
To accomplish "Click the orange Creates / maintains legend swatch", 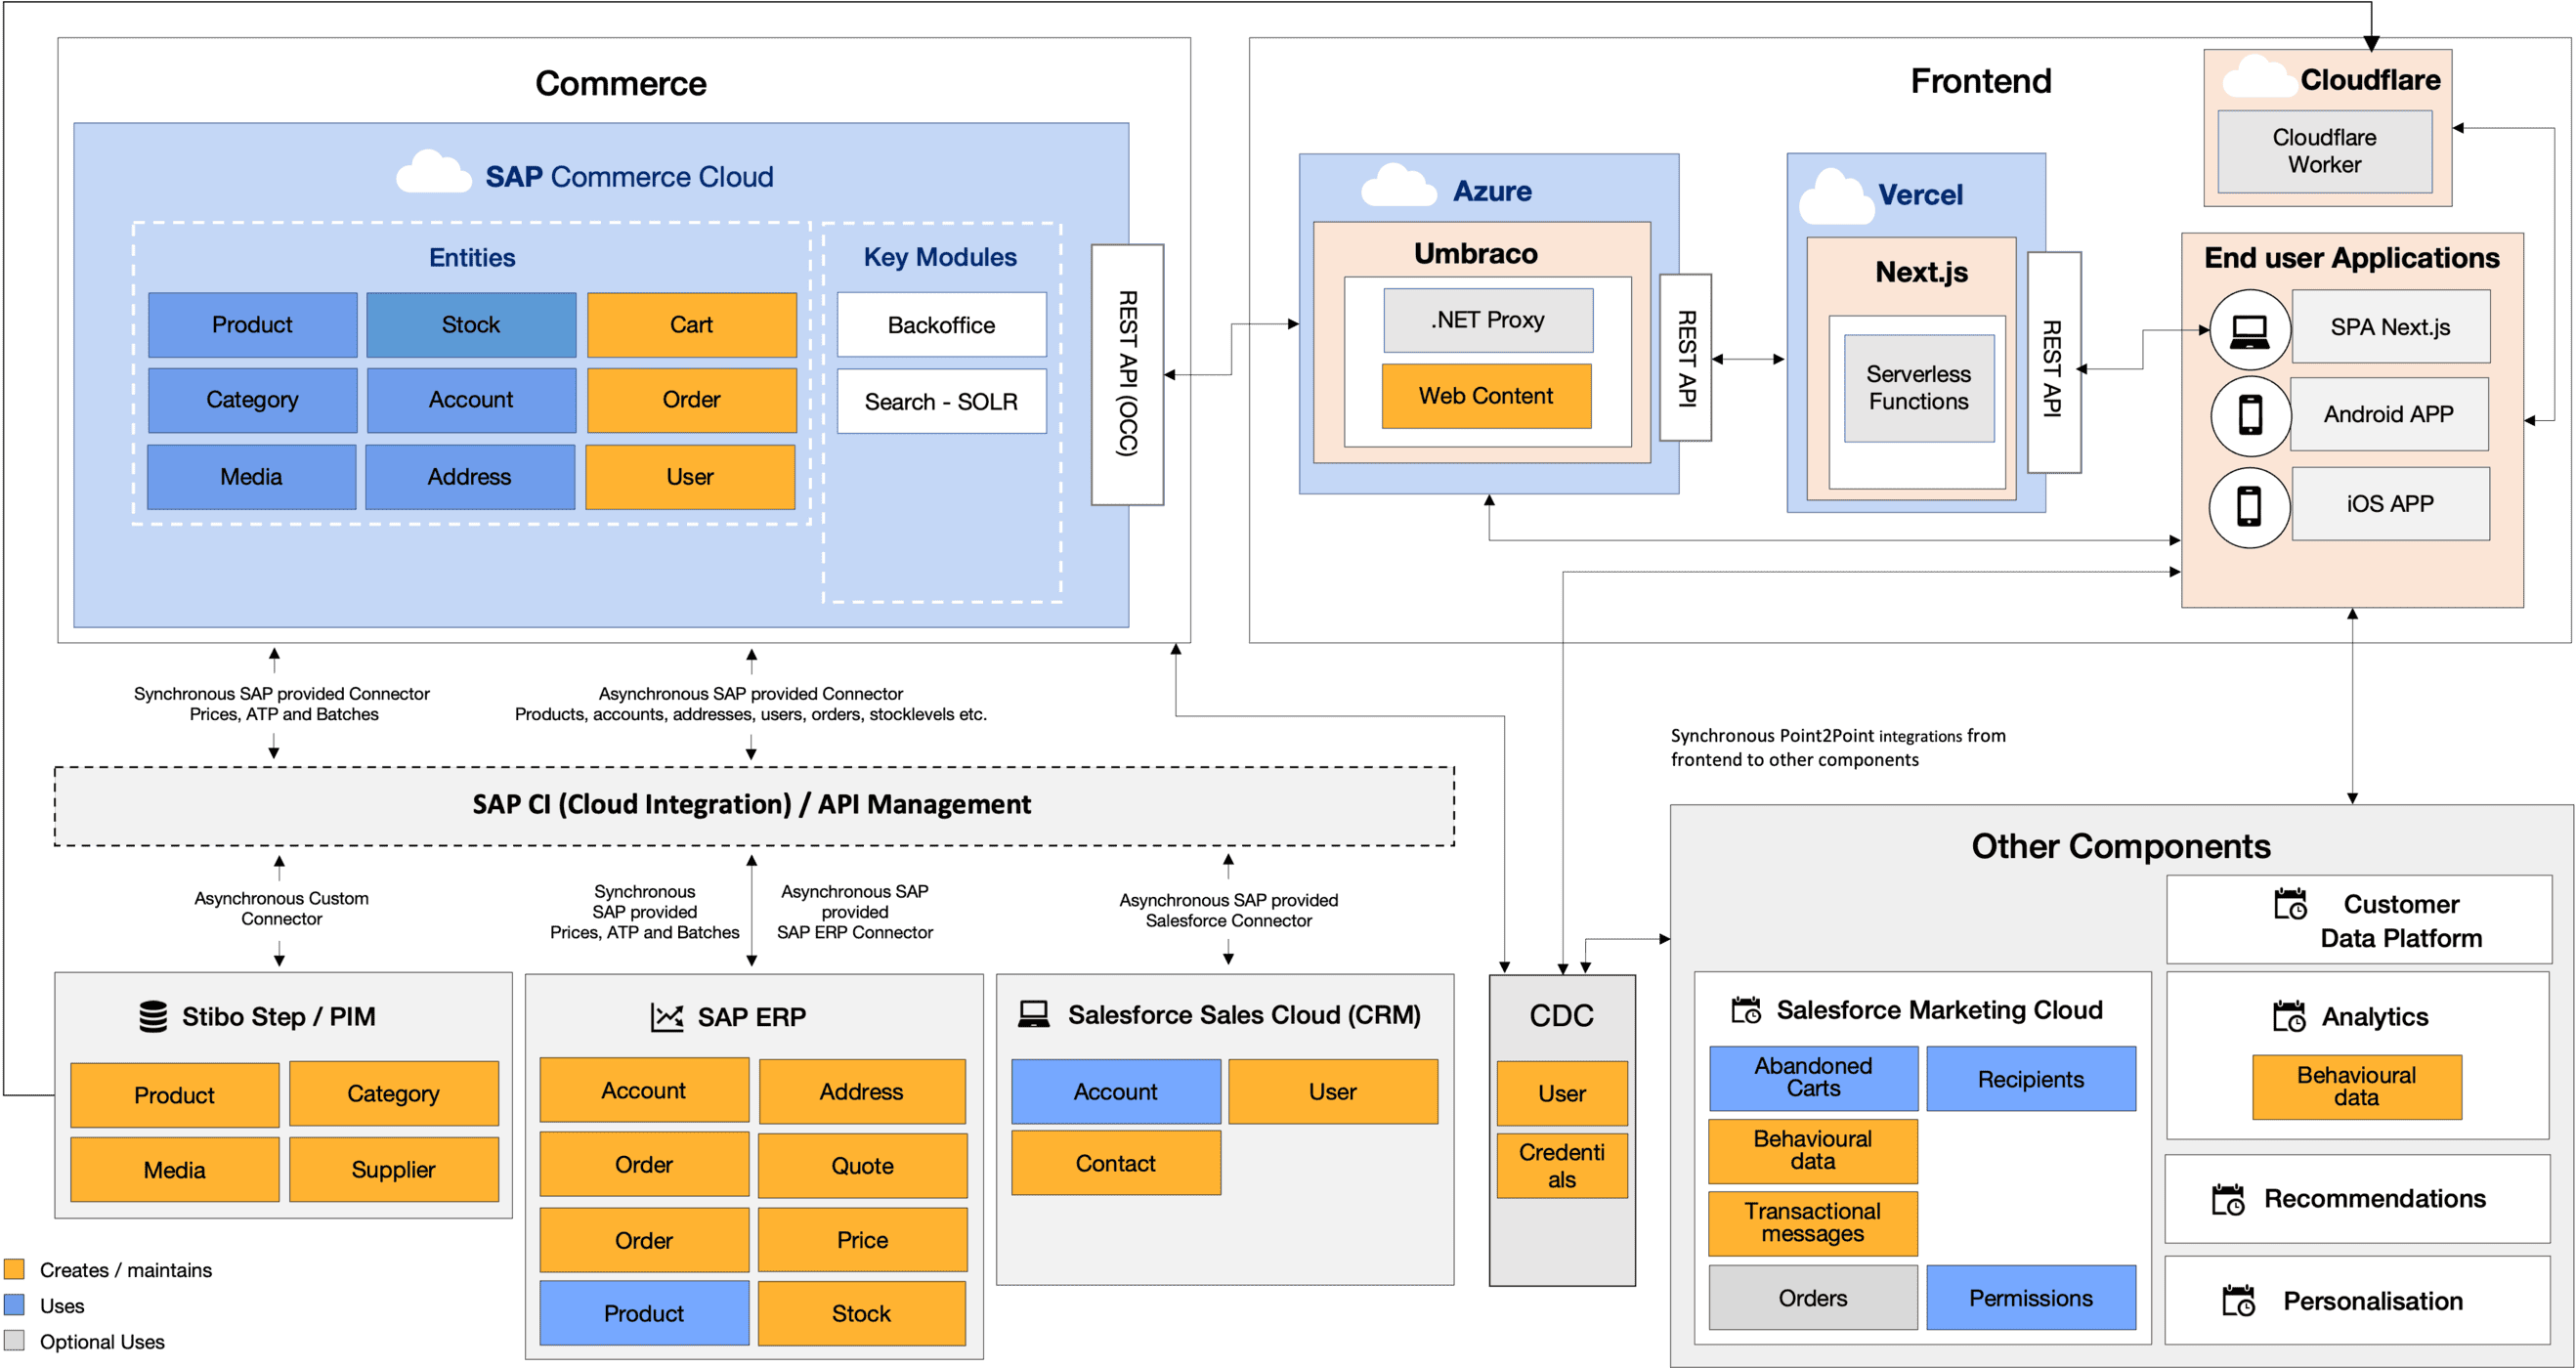I will (x=14, y=1269).
